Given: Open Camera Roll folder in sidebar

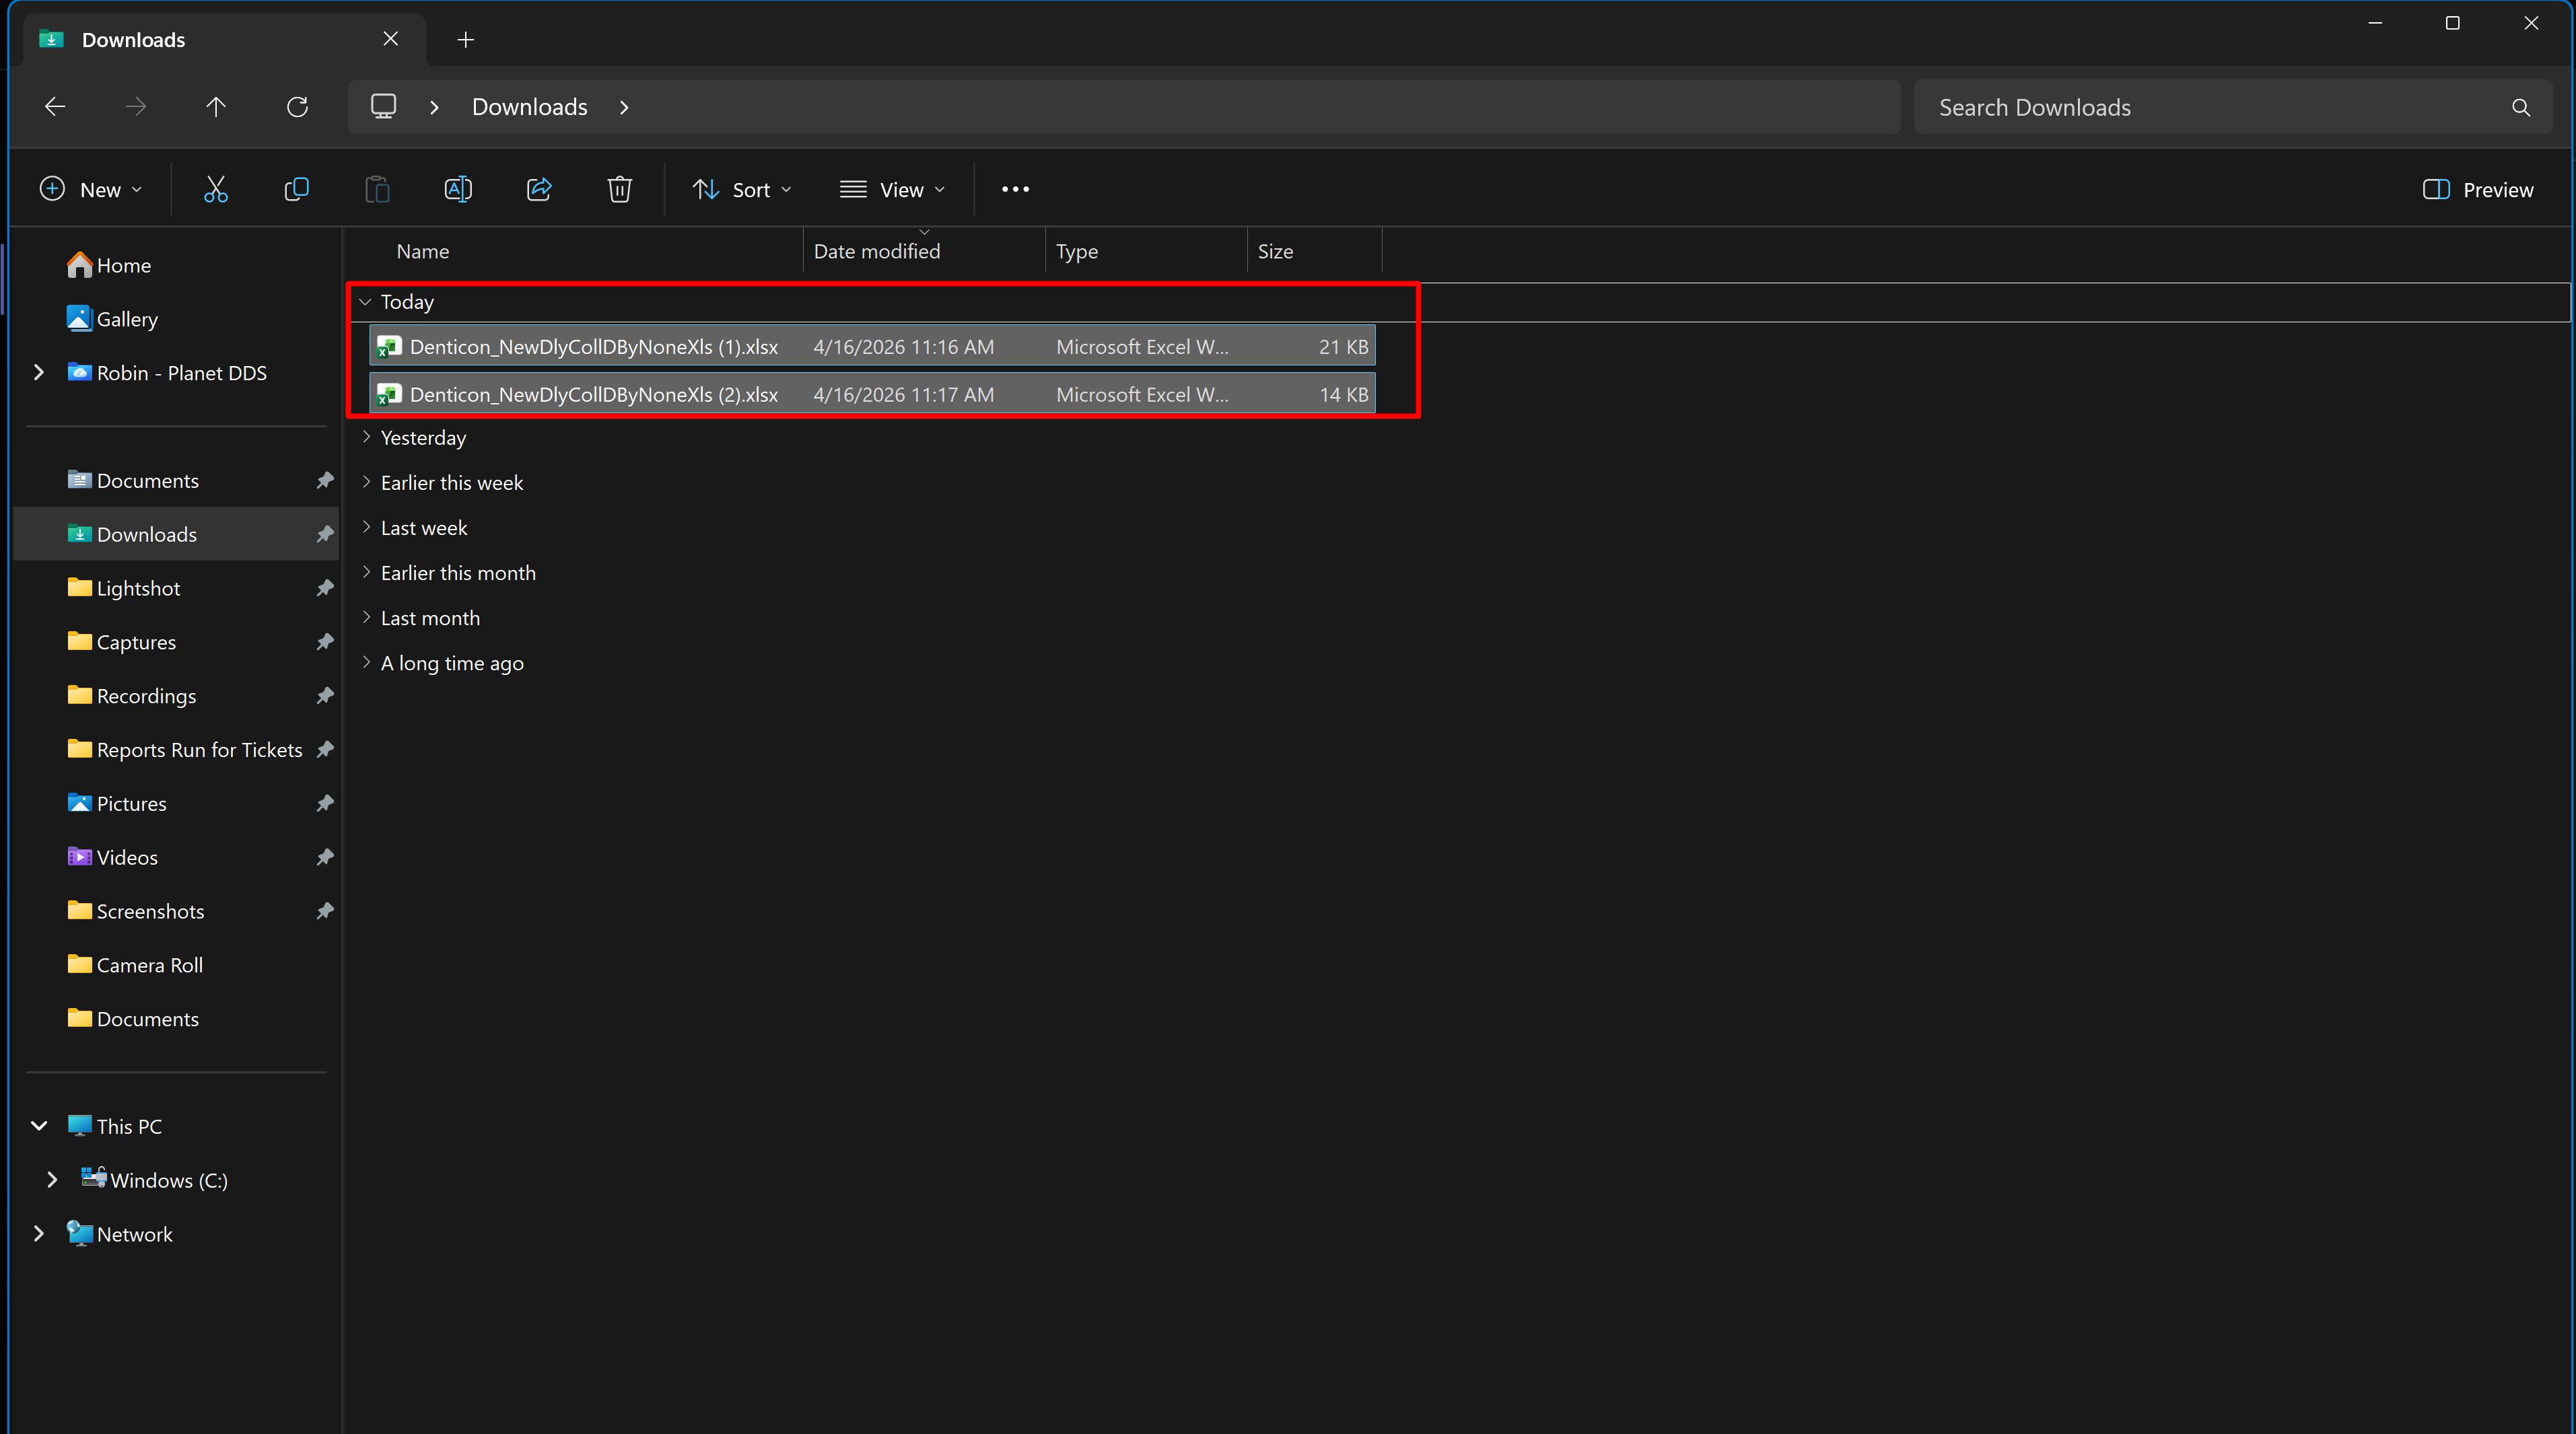Looking at the screenshot, I should point(135,964).
